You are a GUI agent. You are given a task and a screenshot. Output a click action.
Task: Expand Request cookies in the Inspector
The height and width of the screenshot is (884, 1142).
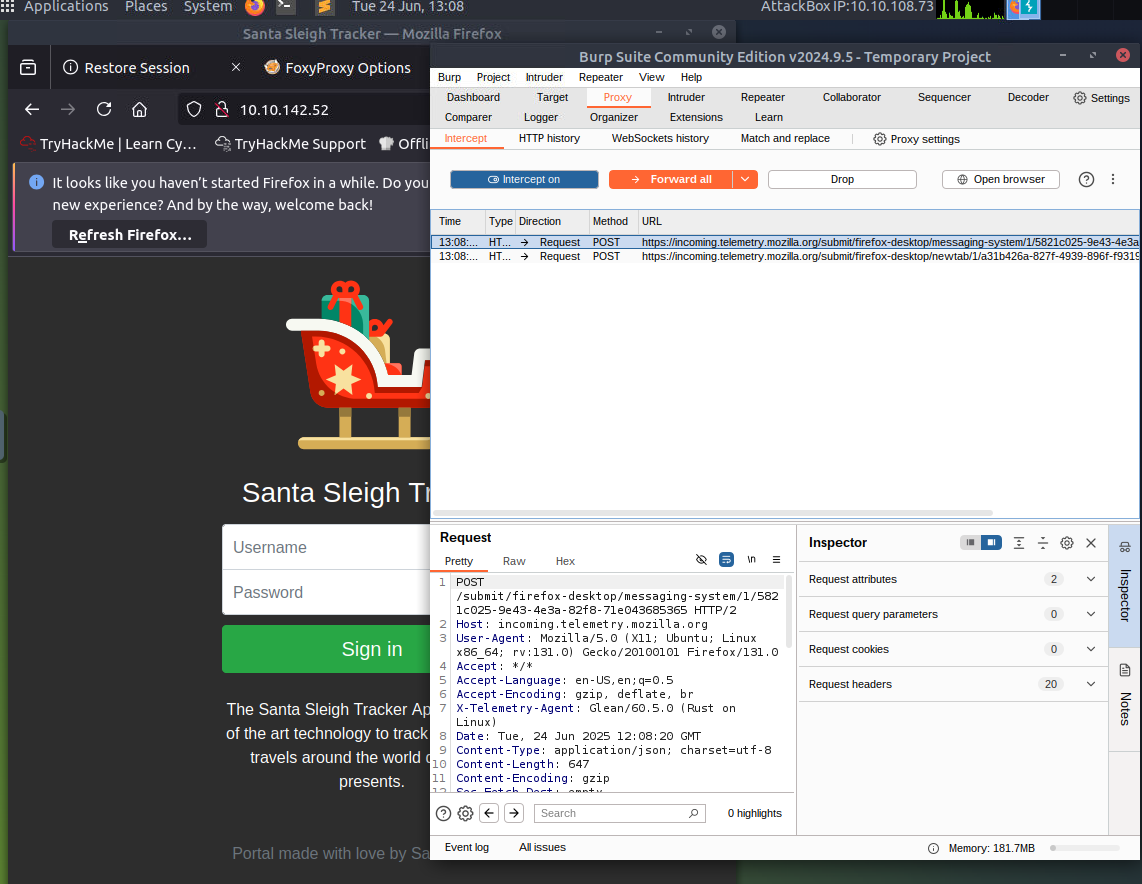click(1090, 649)
